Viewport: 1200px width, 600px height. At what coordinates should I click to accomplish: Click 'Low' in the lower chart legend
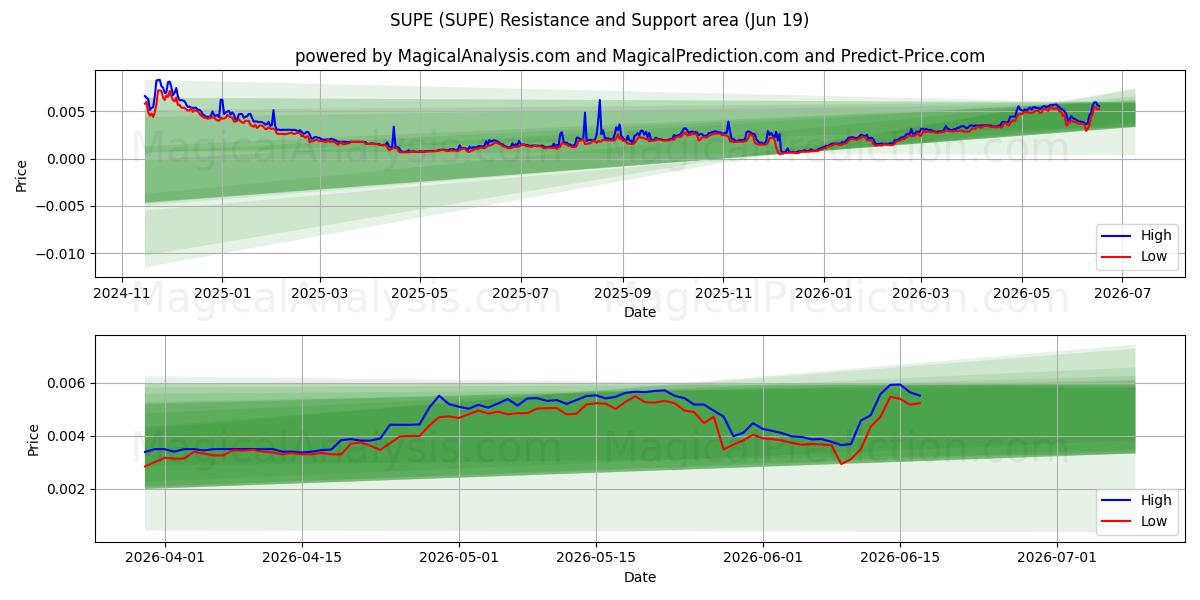tap(1154, 521)
